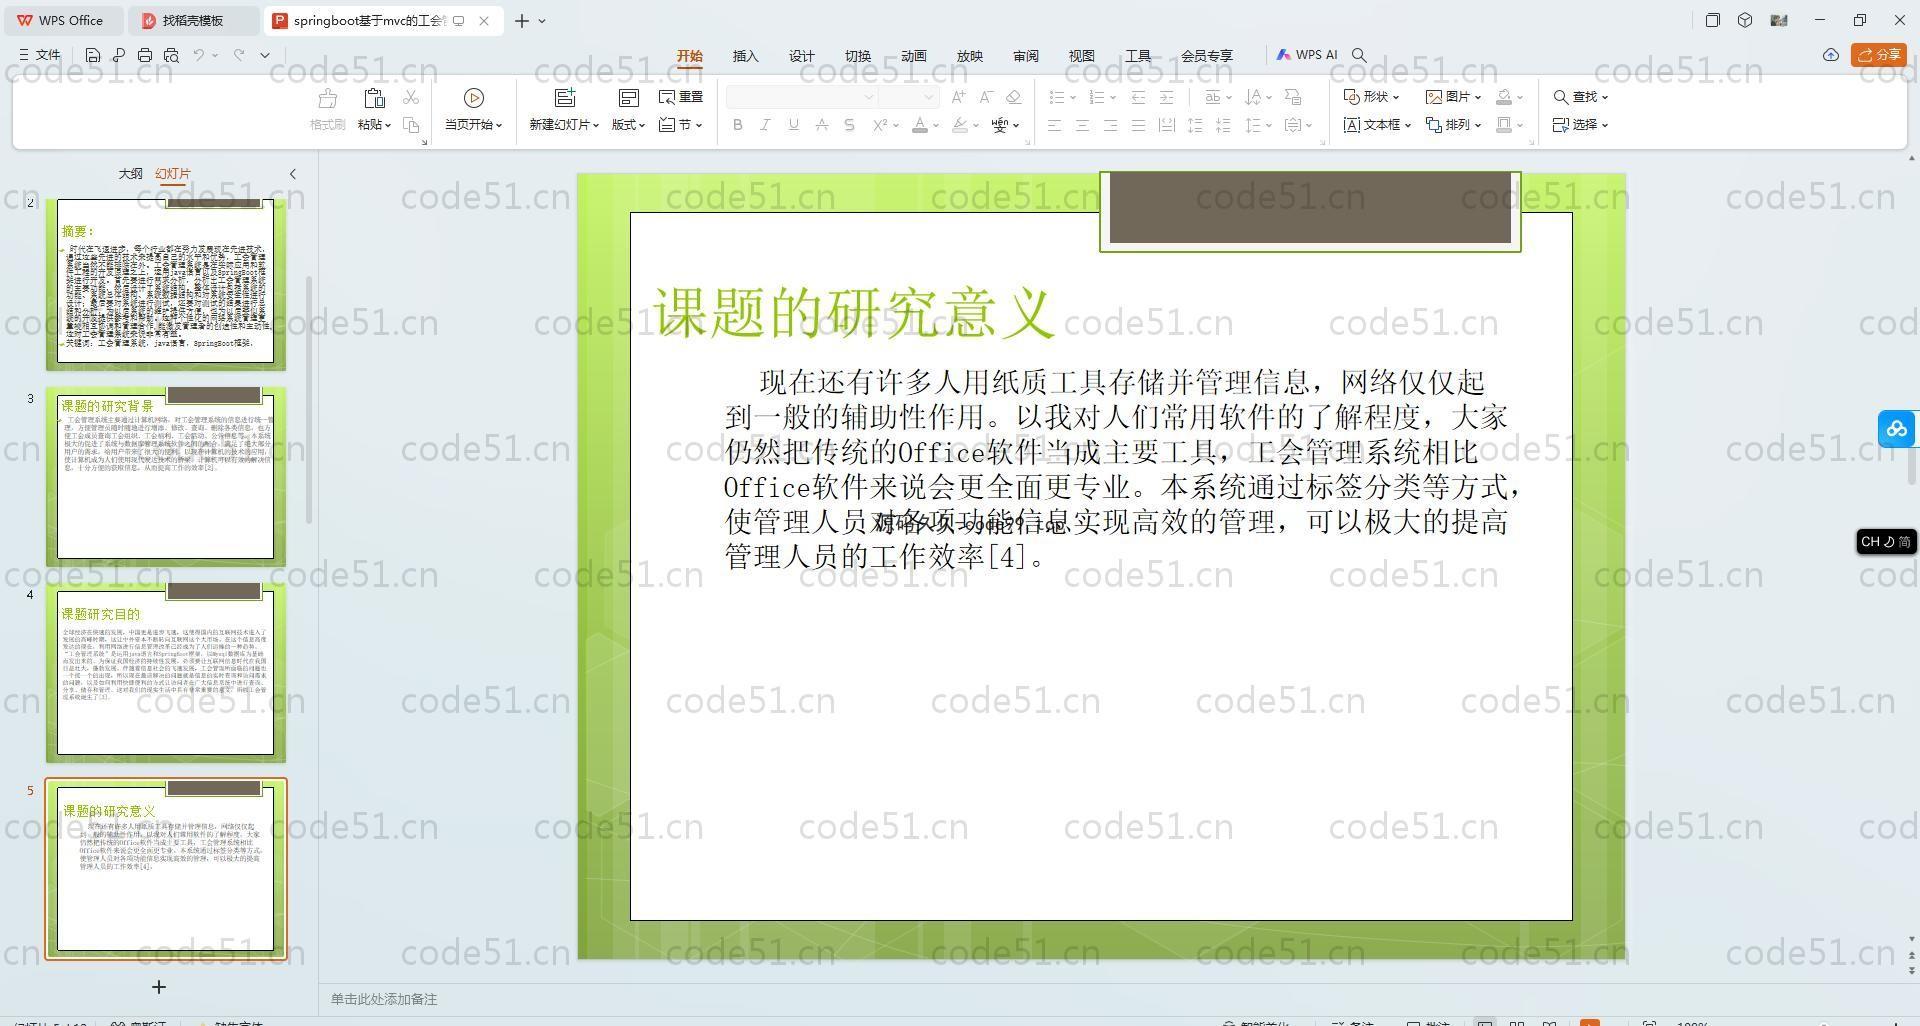
Task: Increase font size icon
Action: [958, 97]
